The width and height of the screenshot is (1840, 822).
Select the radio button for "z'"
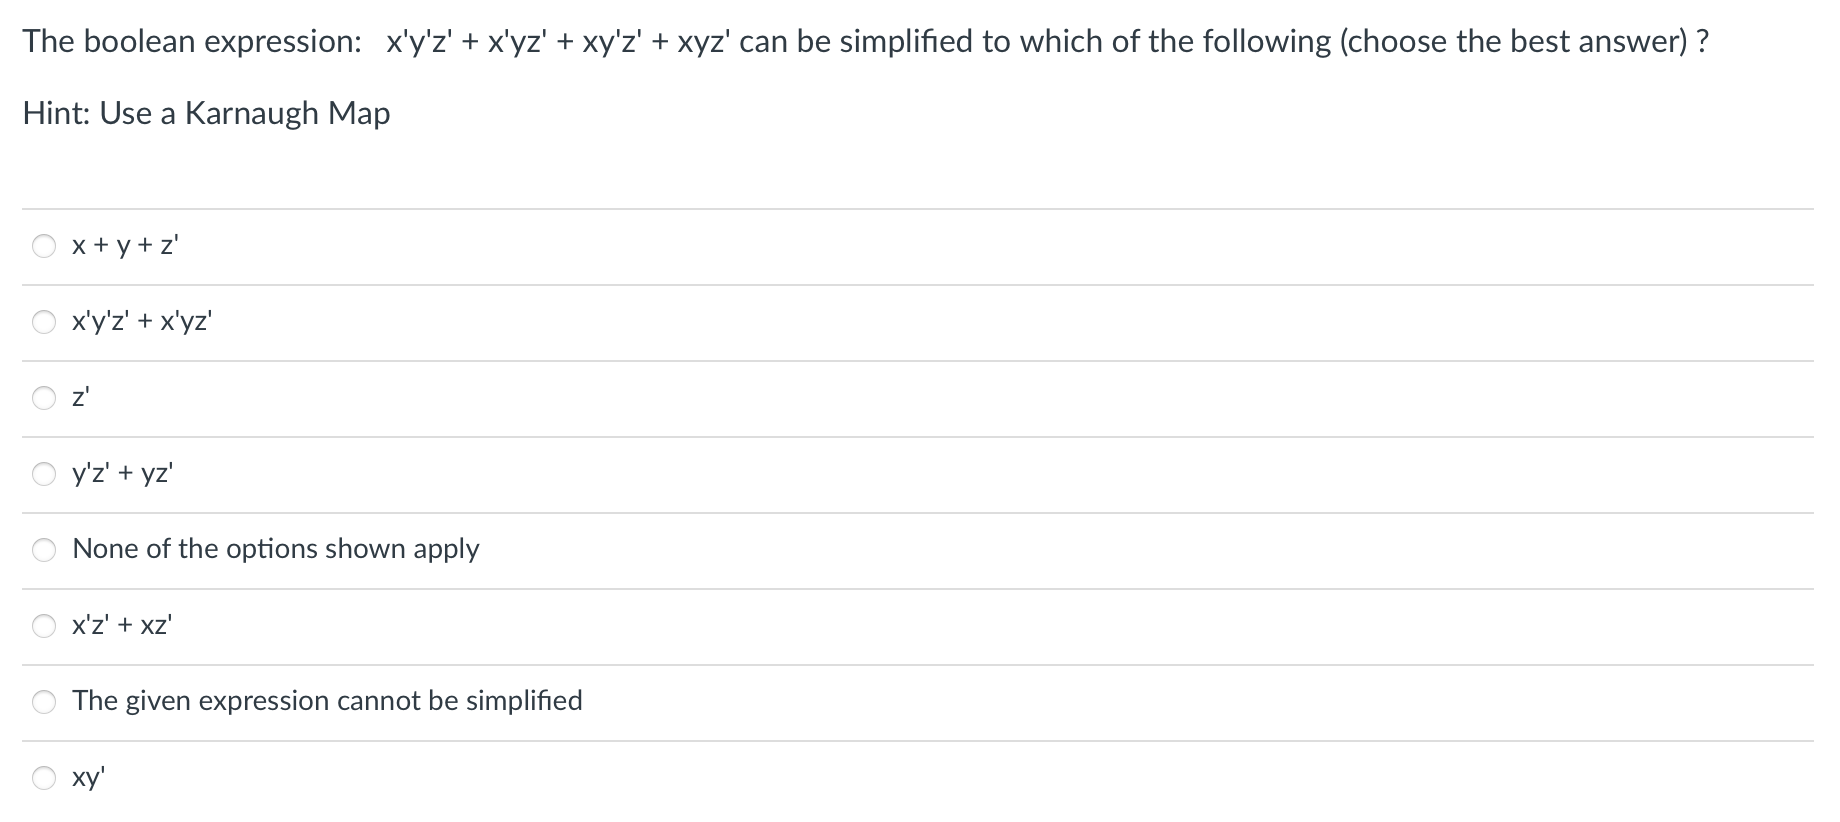point(44,398)
